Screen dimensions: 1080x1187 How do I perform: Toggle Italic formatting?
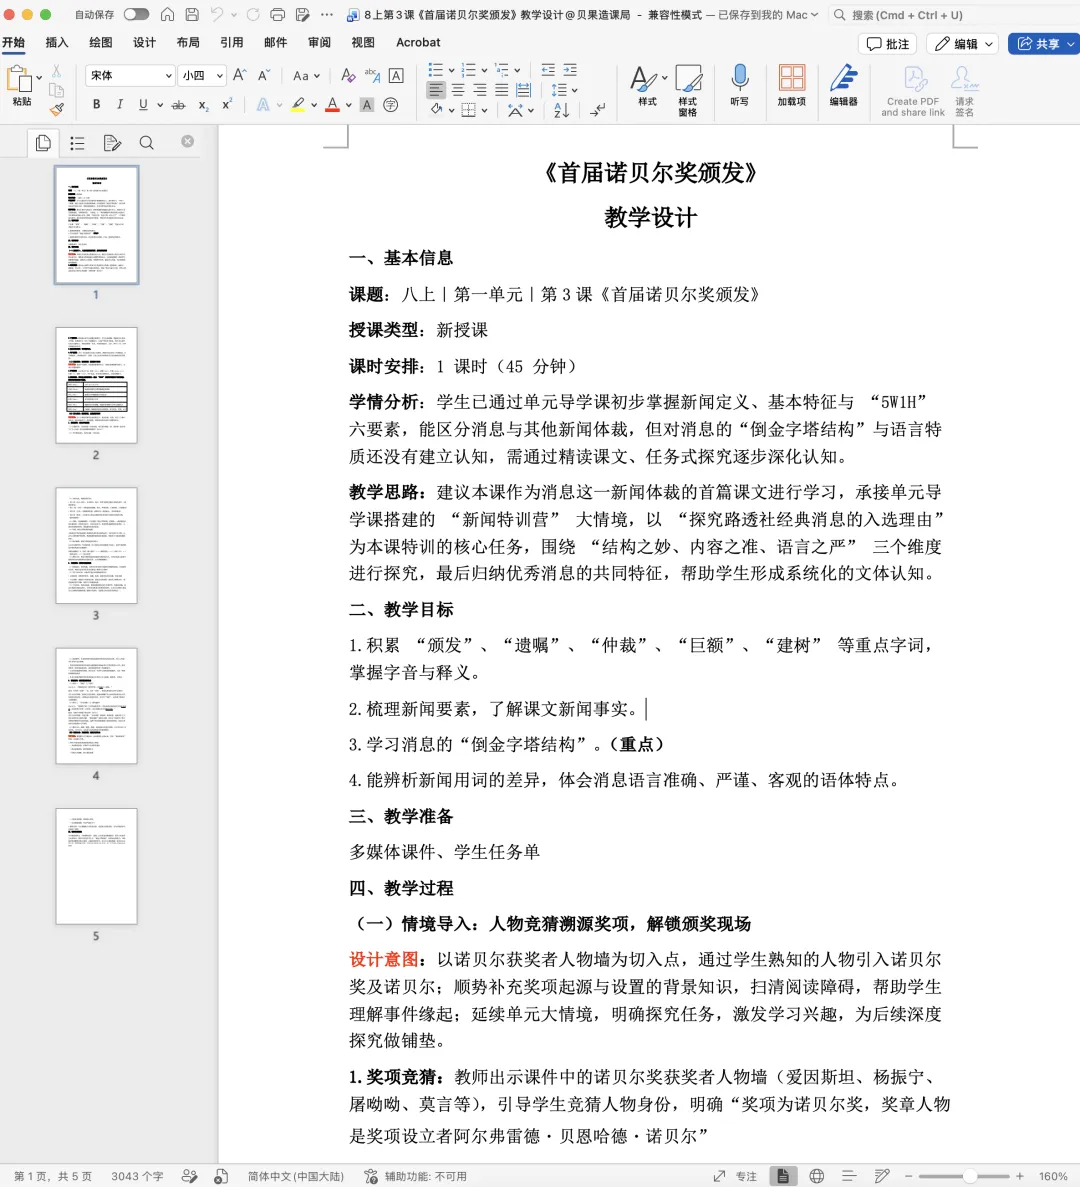click(x=119, y=104)
